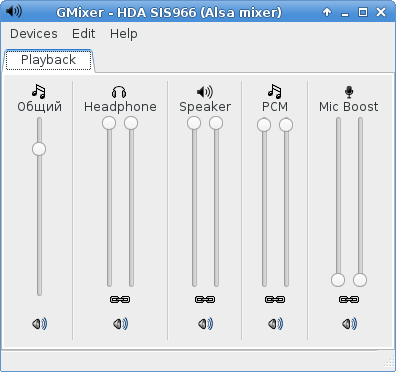This screenshot has width=396, height=372.
Task: Click the Headphone label text
Action: click(x=120, y=107)
